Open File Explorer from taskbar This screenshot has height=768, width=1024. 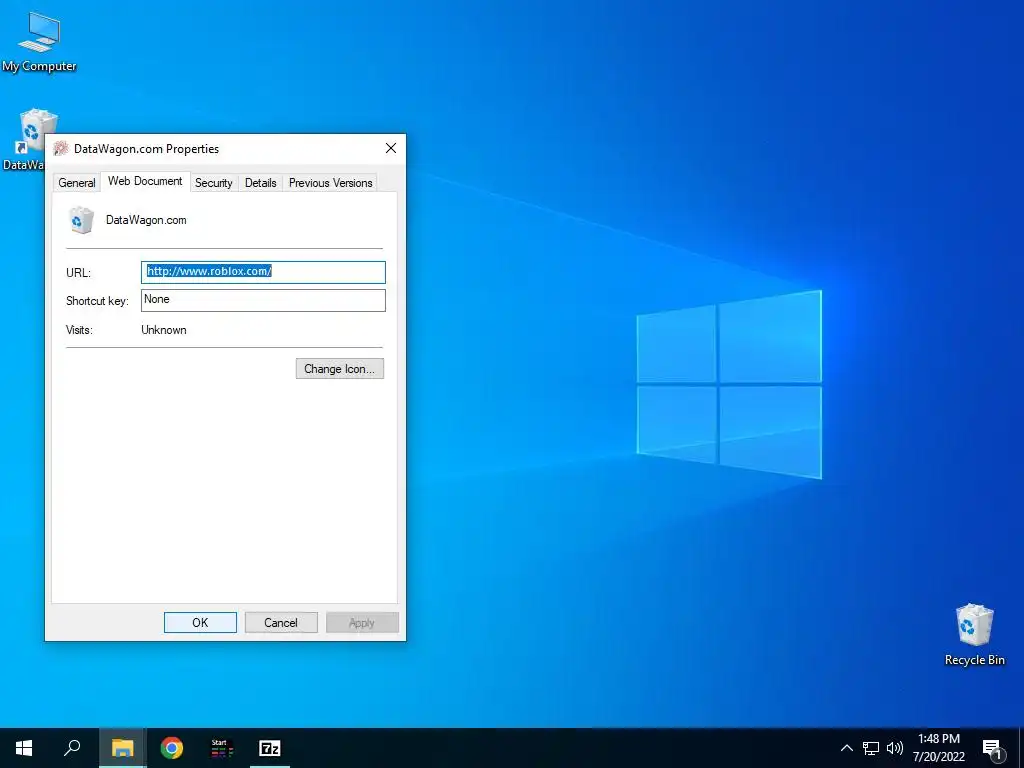click(122, 748)
